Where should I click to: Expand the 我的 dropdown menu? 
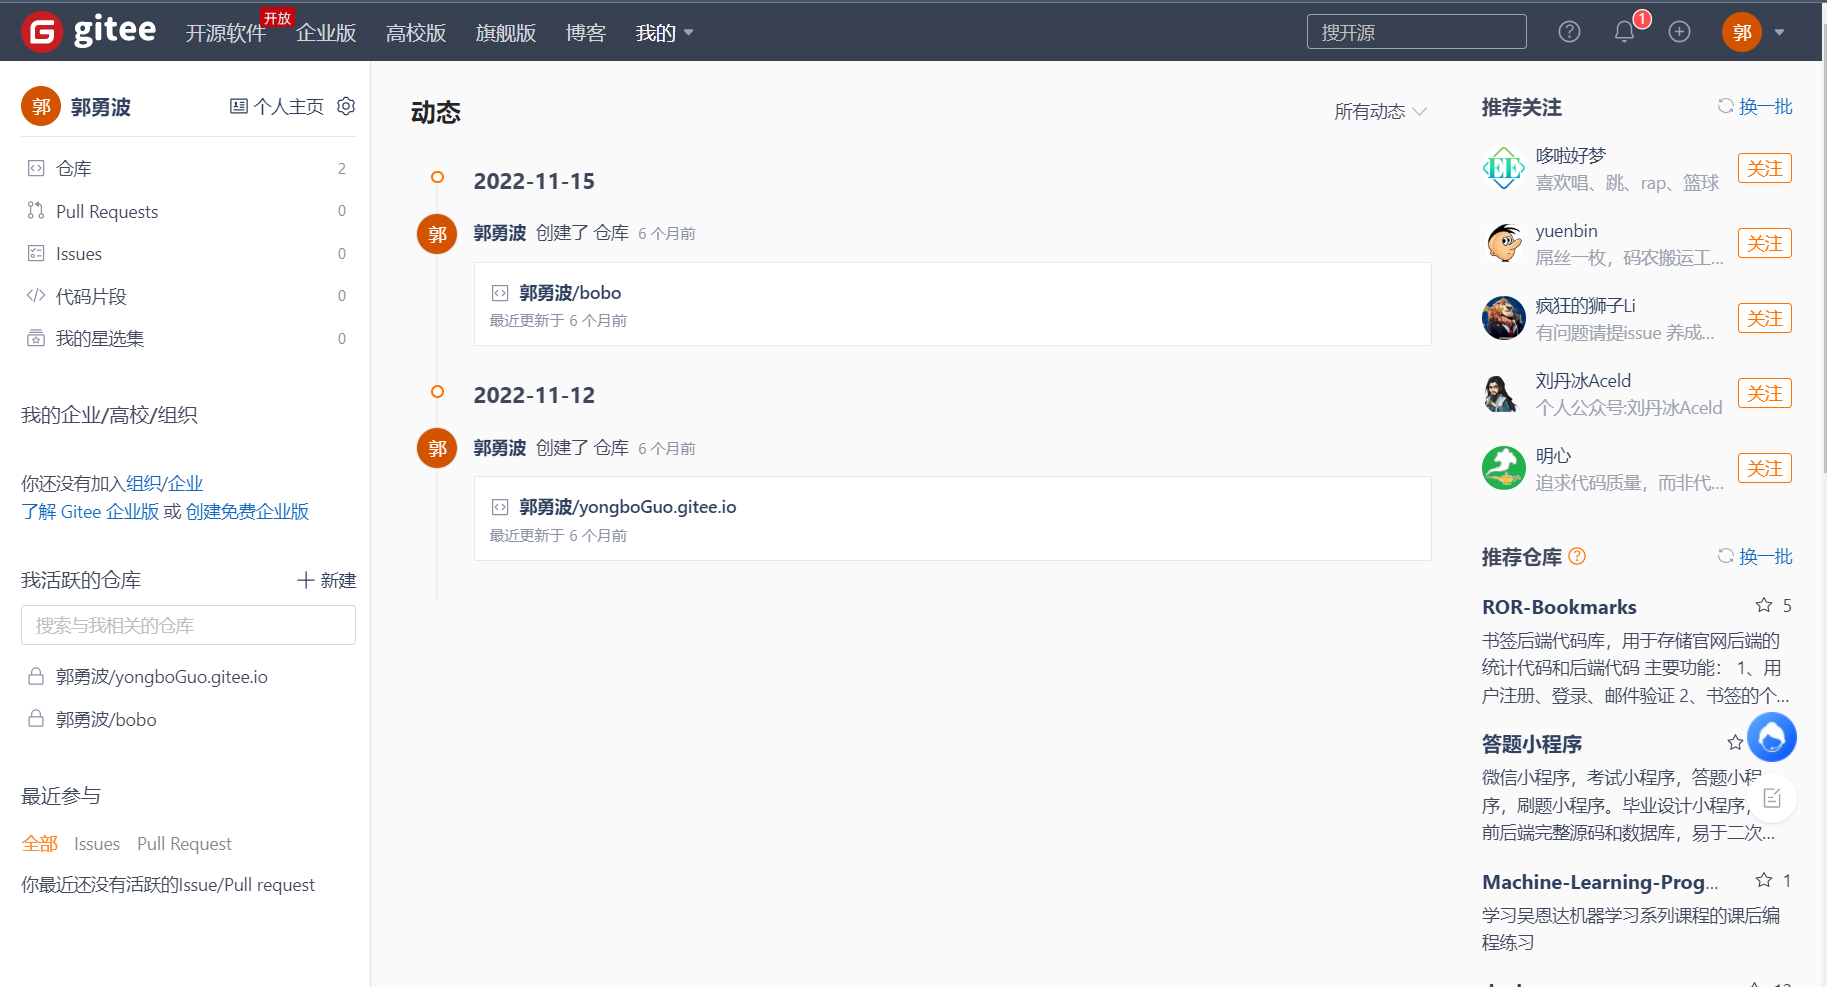[x=665, y=33]
